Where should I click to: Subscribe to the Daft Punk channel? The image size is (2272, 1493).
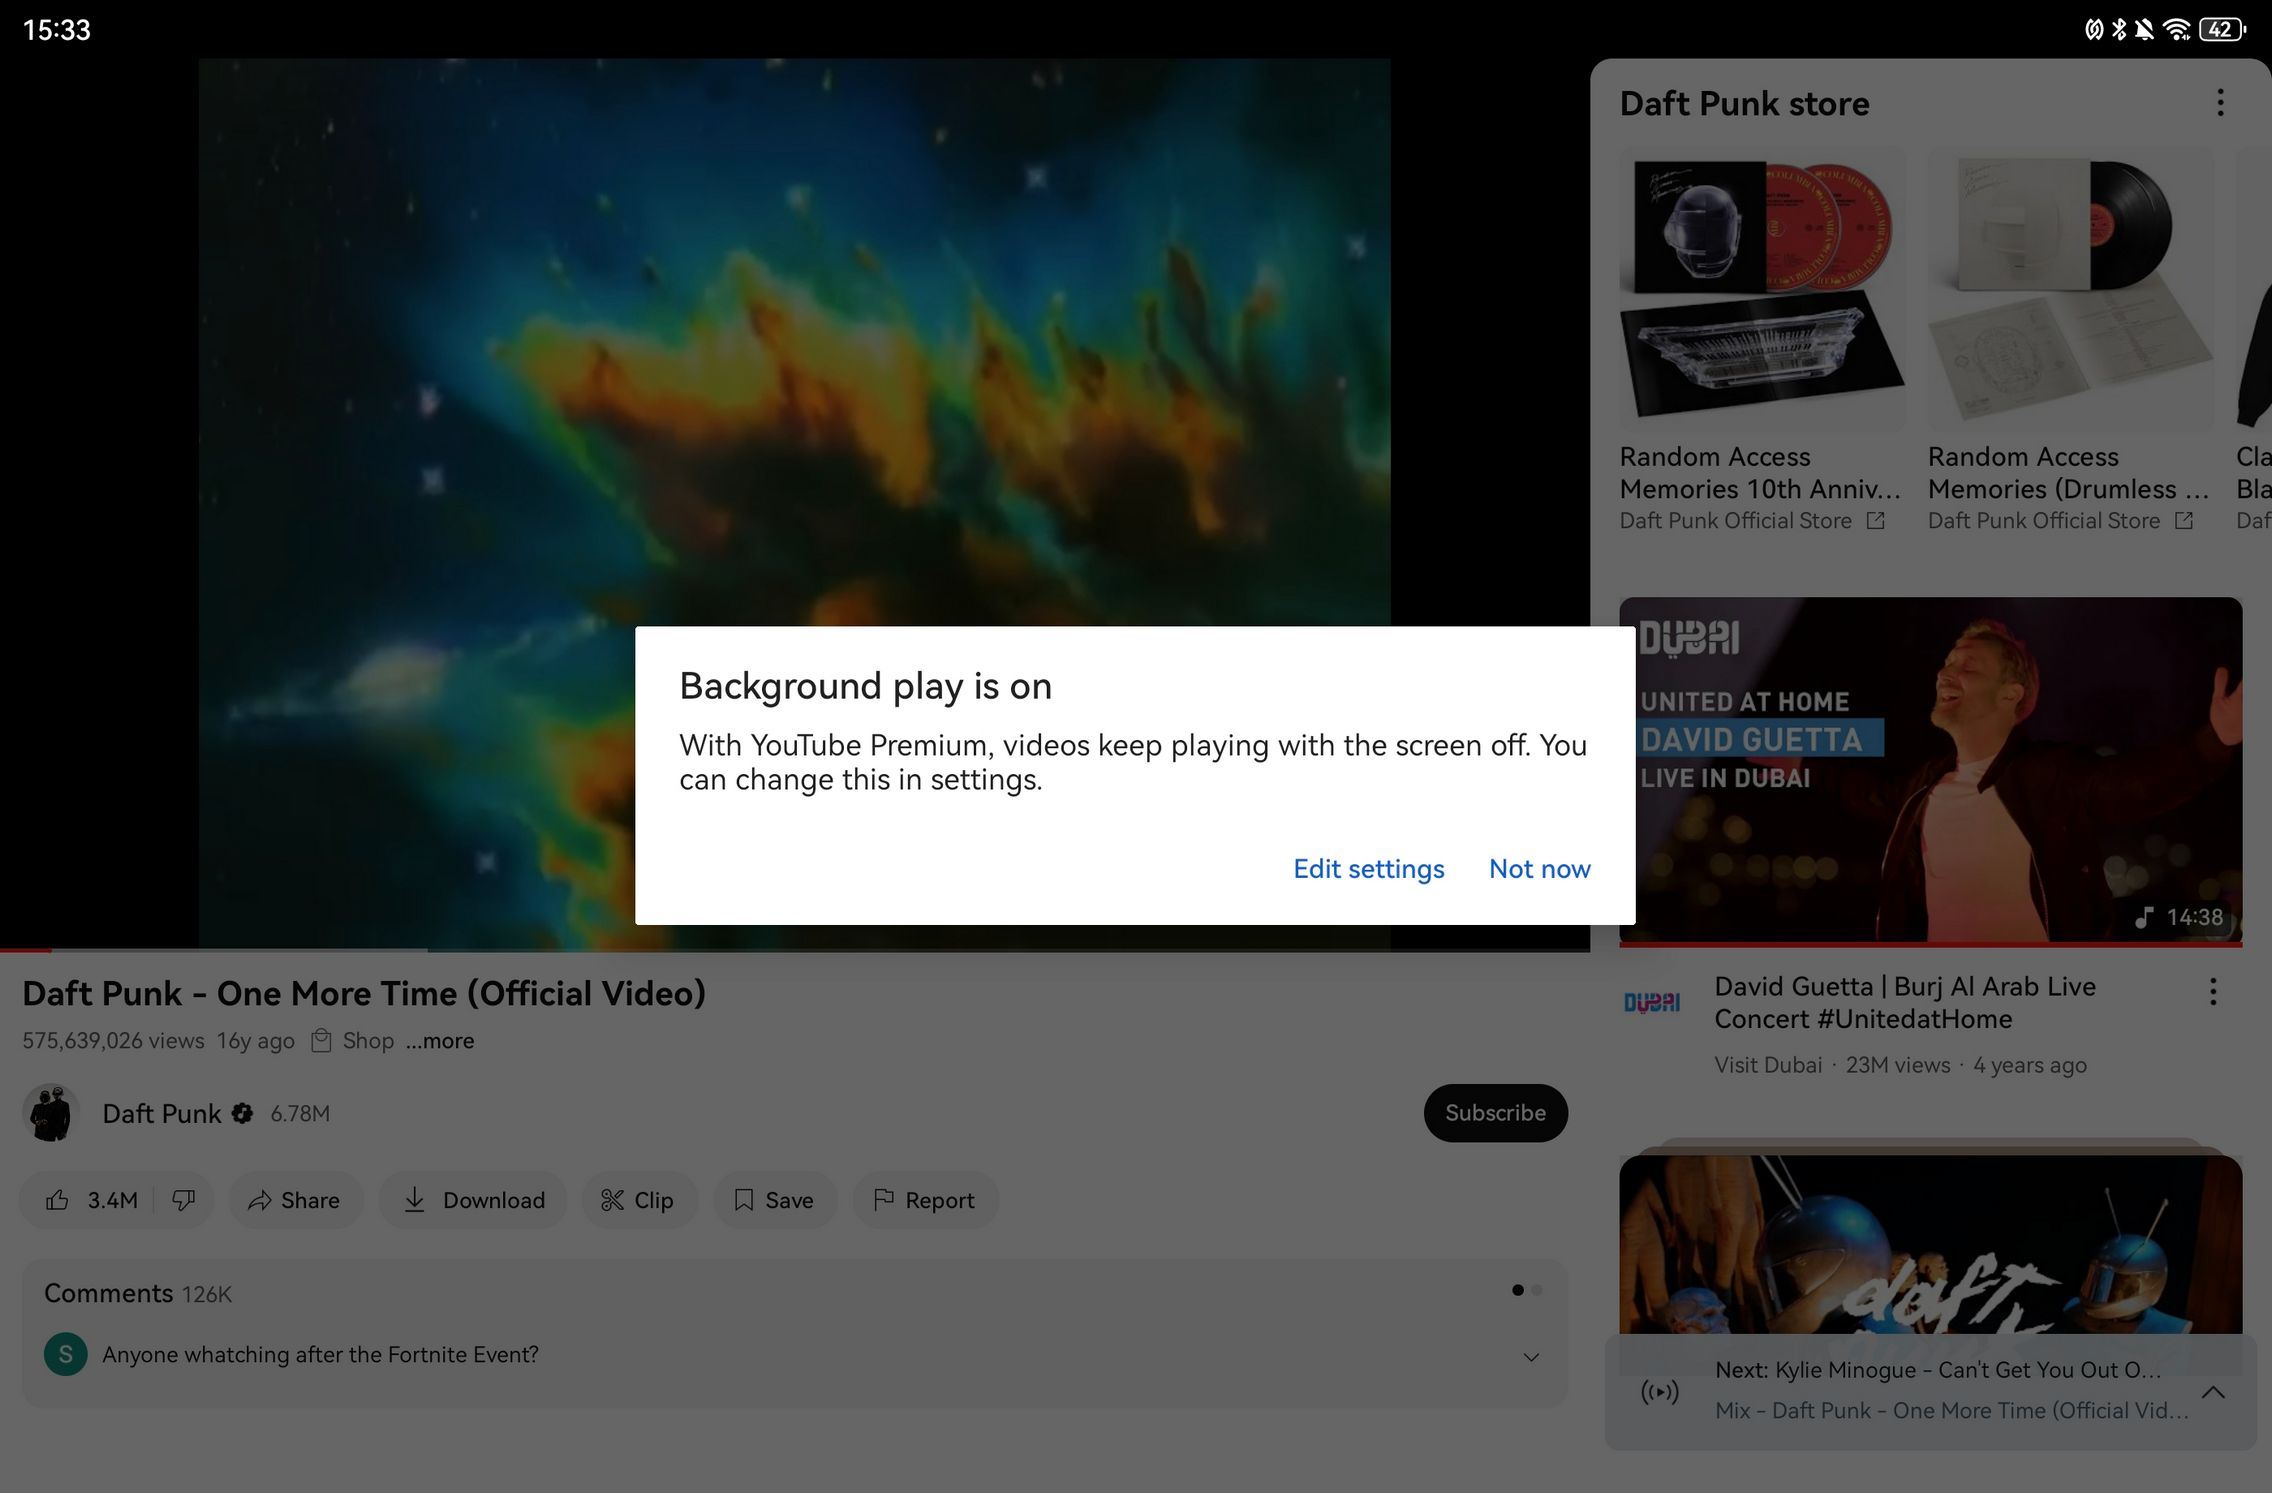[x=1495, y=1113]
